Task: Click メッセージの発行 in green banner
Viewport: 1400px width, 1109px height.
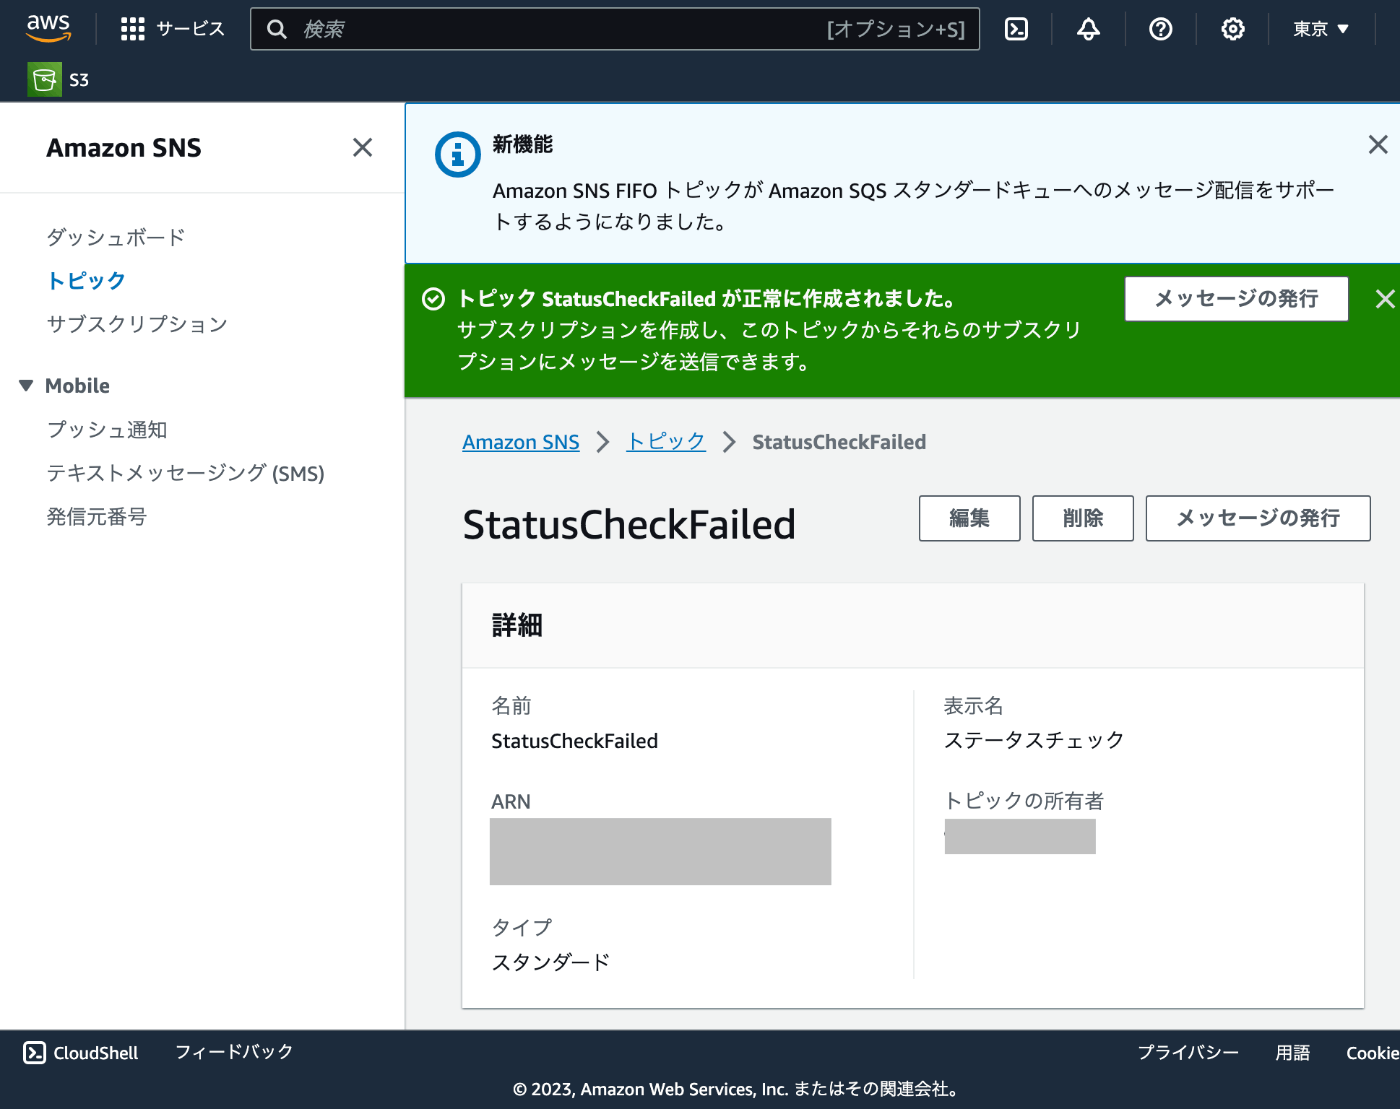Action: click(1236, 299)
